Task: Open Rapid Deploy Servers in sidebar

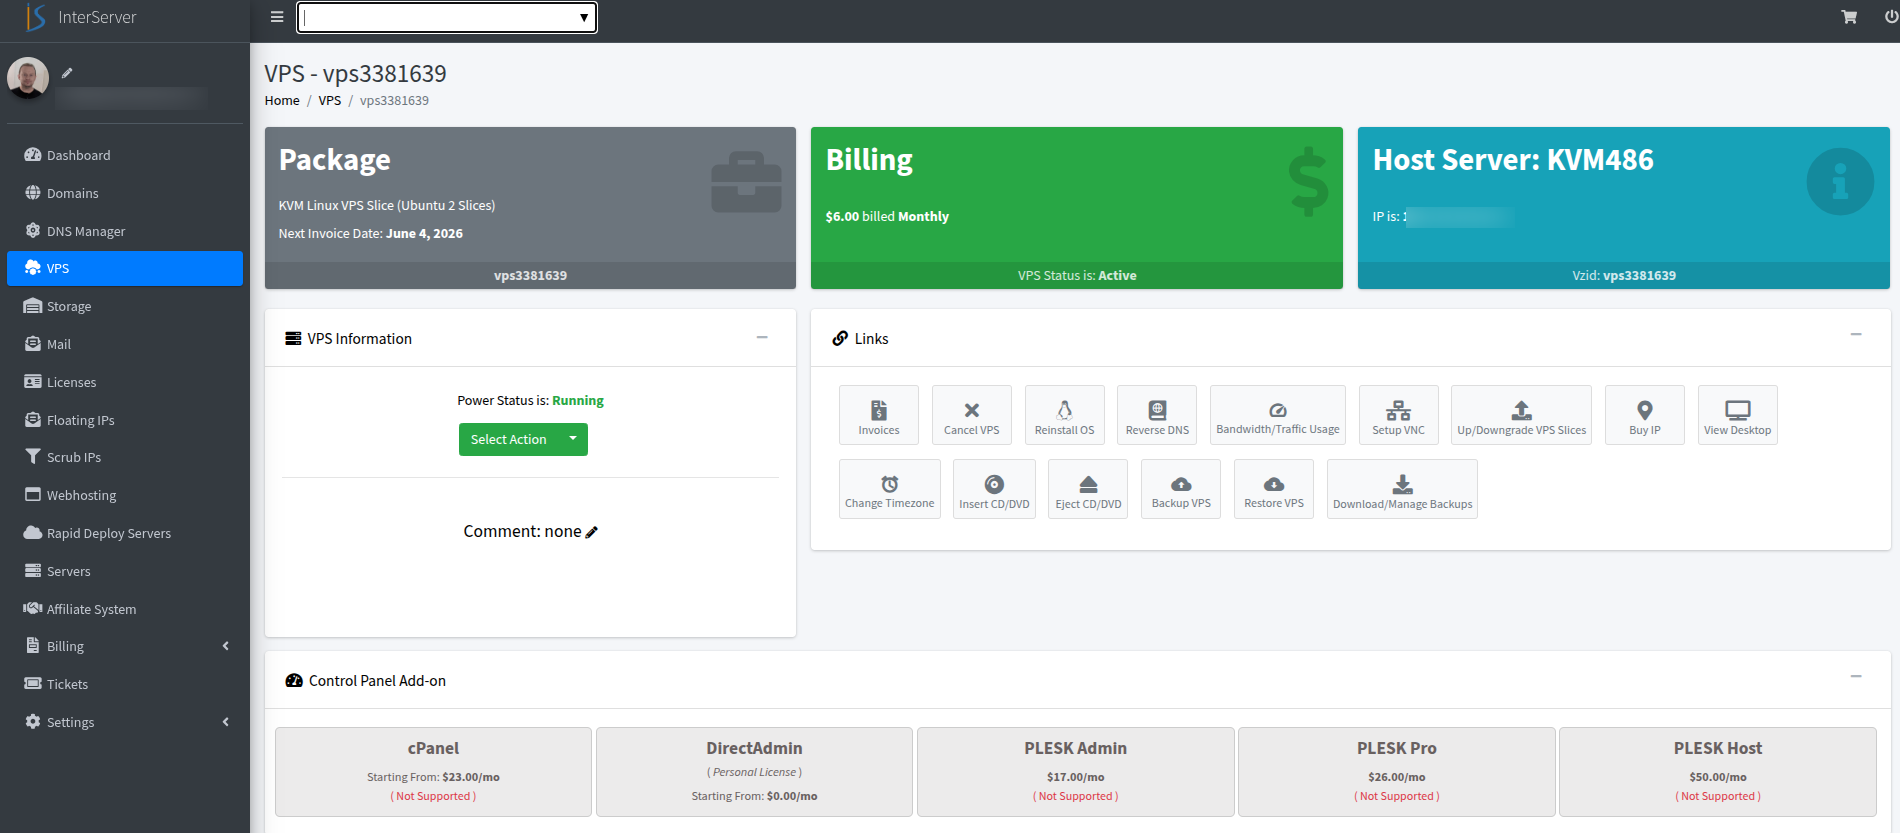Action: (x=125, y=533)
